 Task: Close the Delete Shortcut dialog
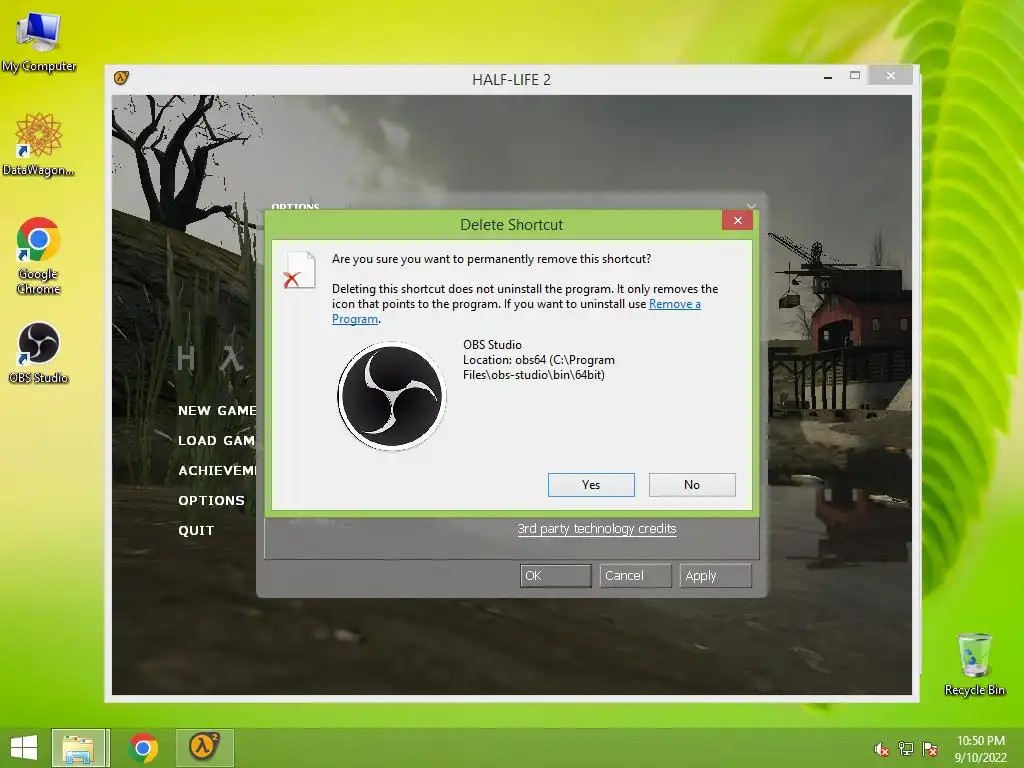[737, 221]
